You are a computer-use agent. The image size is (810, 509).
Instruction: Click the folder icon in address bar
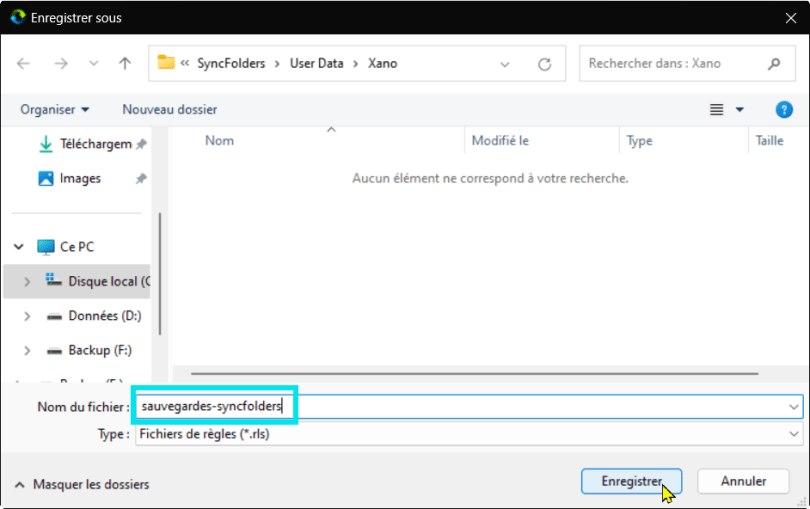[166, 63]
